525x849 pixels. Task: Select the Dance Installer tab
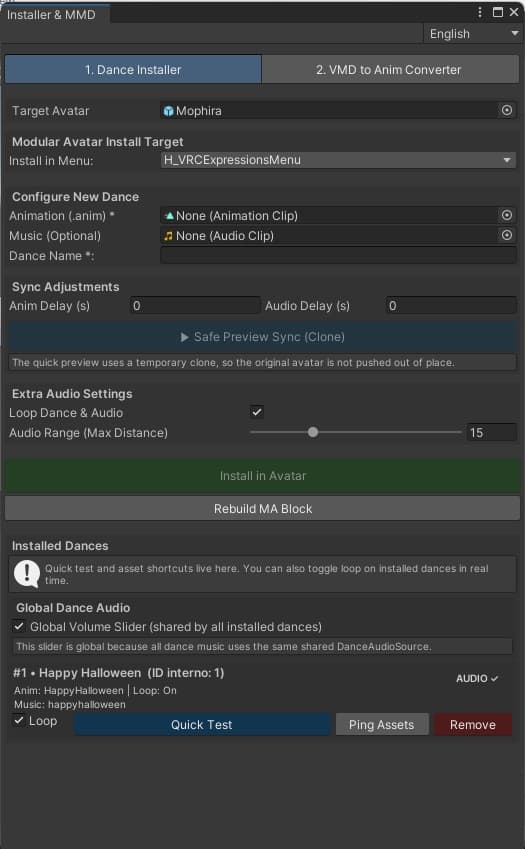[133, 70]
